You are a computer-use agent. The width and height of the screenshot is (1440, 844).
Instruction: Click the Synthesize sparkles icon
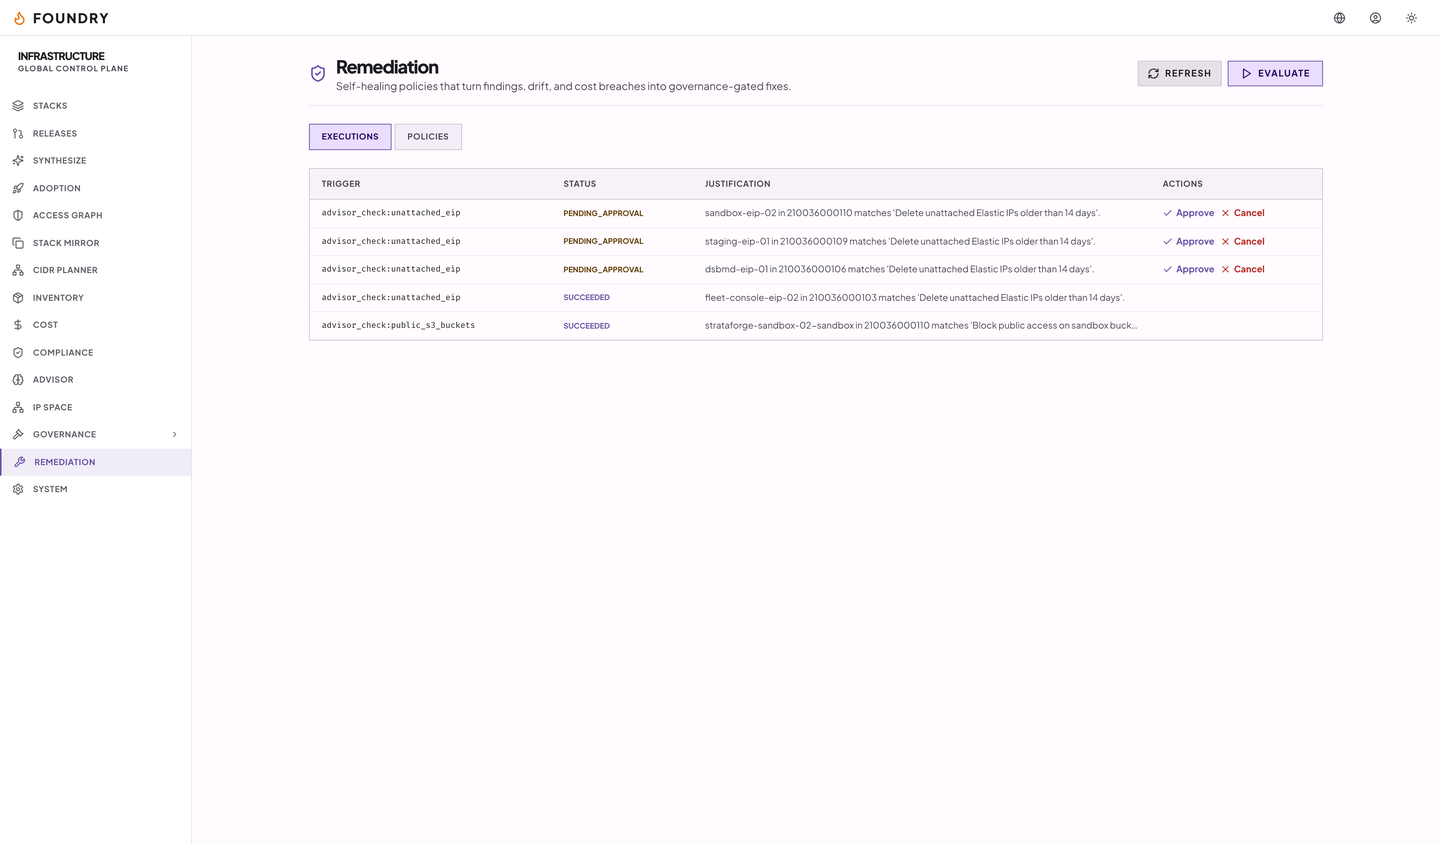pos(18,161)
